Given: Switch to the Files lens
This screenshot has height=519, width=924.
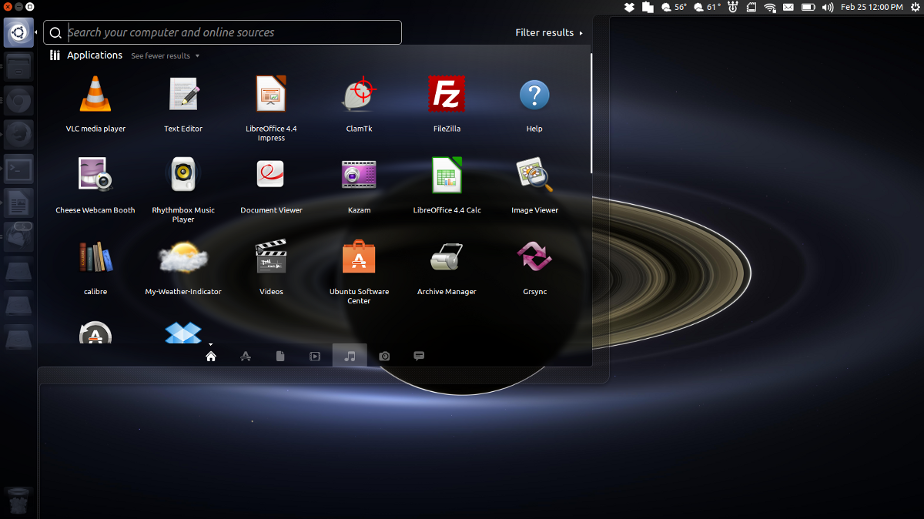Looking at the screenshot, I should pyautogui.click(x=280, y=356).
